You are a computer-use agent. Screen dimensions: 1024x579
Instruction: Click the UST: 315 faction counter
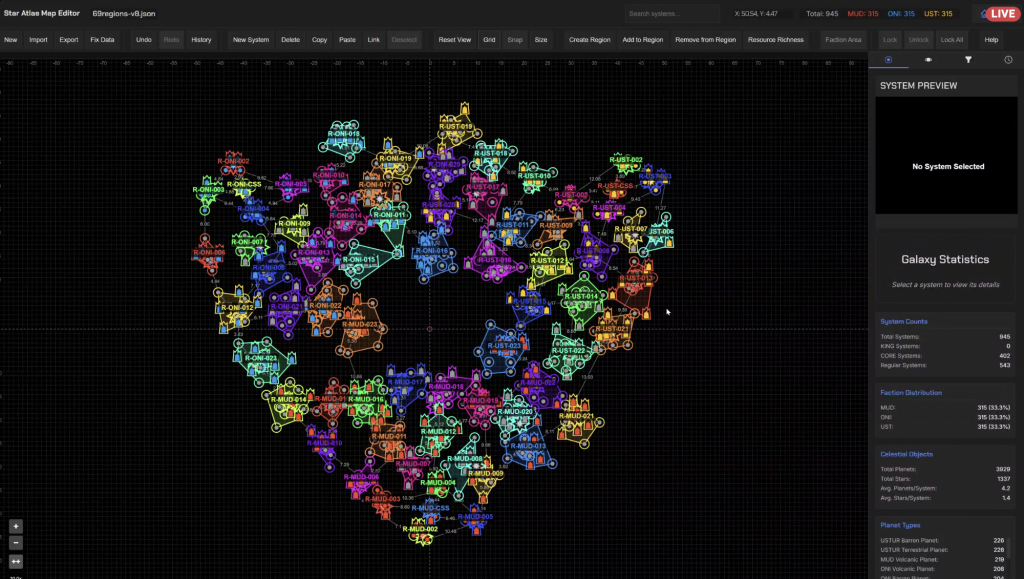click(938, 14)
